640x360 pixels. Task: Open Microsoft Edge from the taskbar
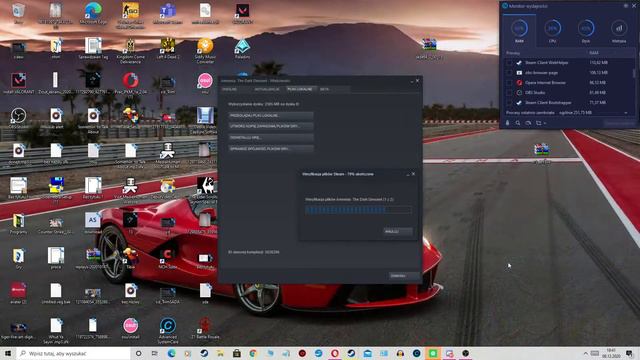click(171, 353)
